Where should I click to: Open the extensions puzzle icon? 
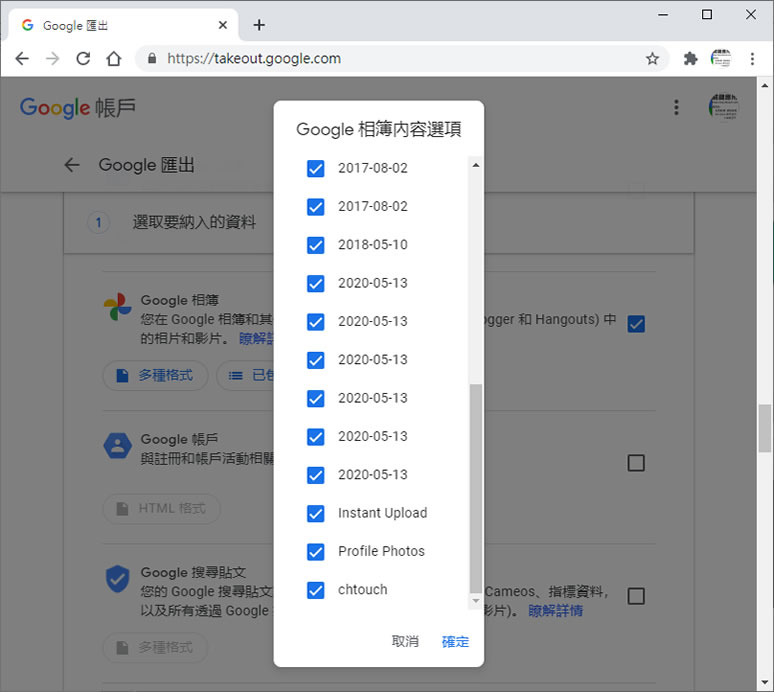click(x=690, y=59)
